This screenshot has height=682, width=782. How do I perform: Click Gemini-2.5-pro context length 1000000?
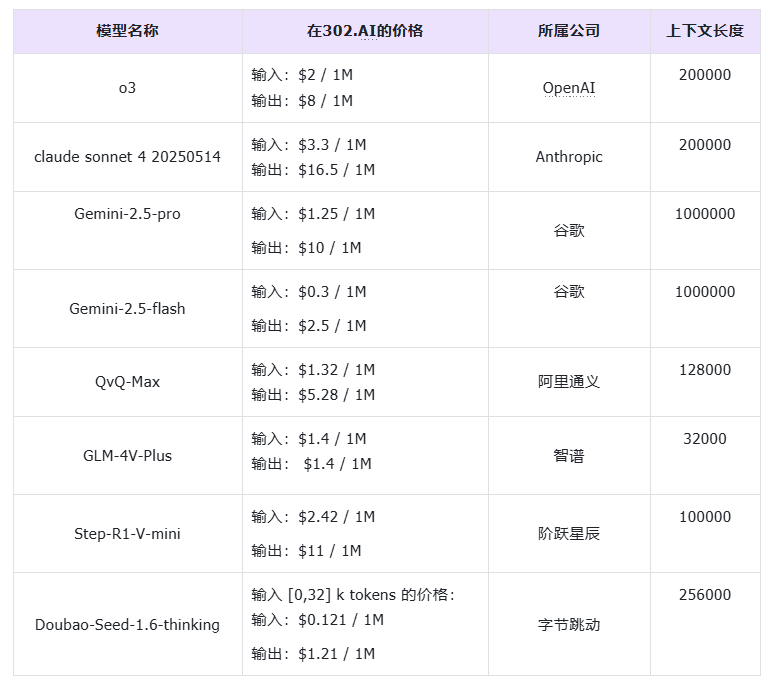(x=705, y=214)
